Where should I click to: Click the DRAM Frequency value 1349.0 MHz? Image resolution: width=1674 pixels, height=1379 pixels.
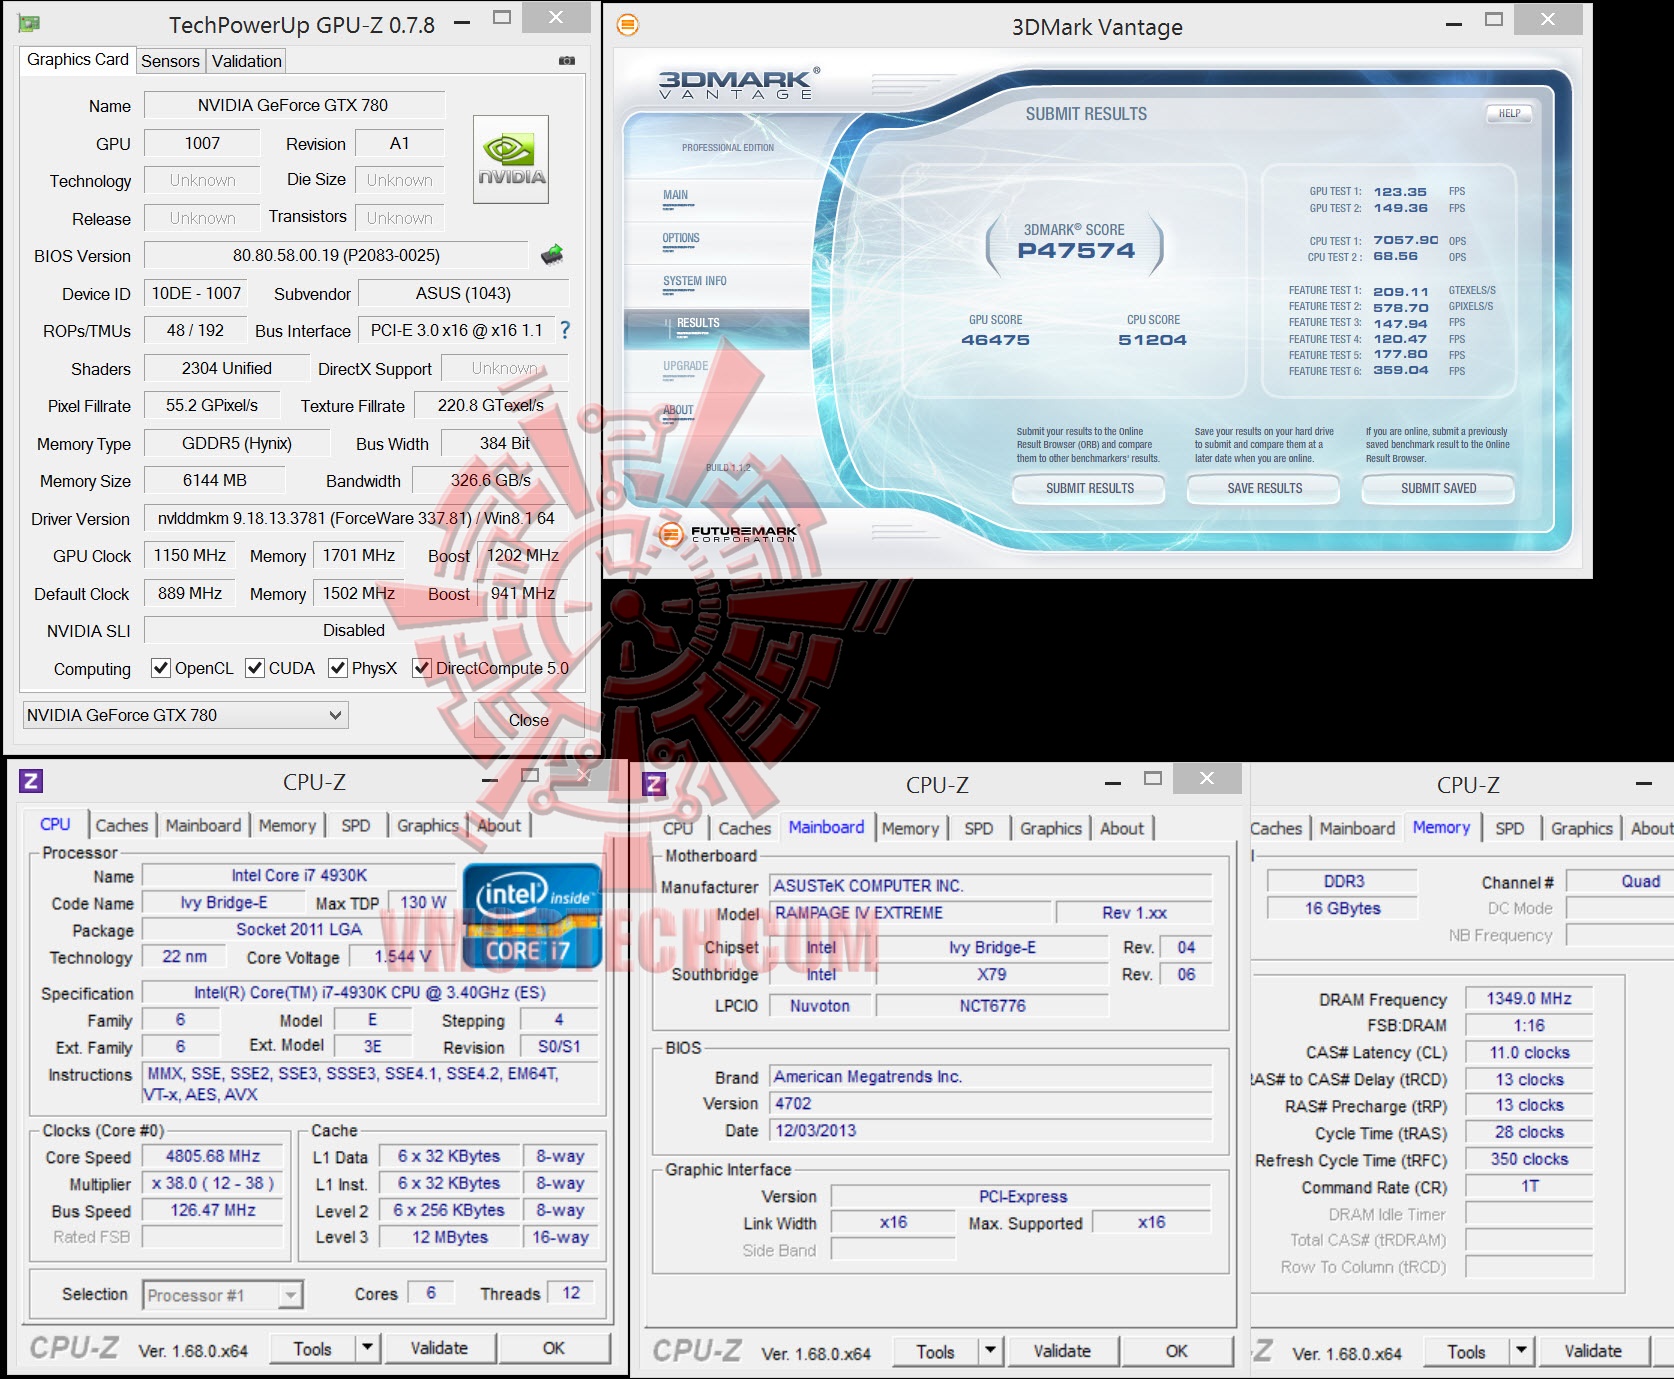point(1529,998)
